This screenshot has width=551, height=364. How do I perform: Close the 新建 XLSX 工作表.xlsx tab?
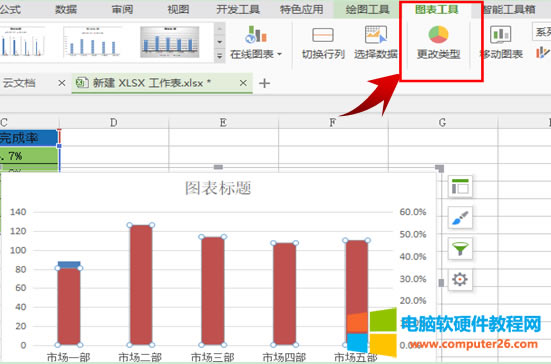(x=243, y=83)
